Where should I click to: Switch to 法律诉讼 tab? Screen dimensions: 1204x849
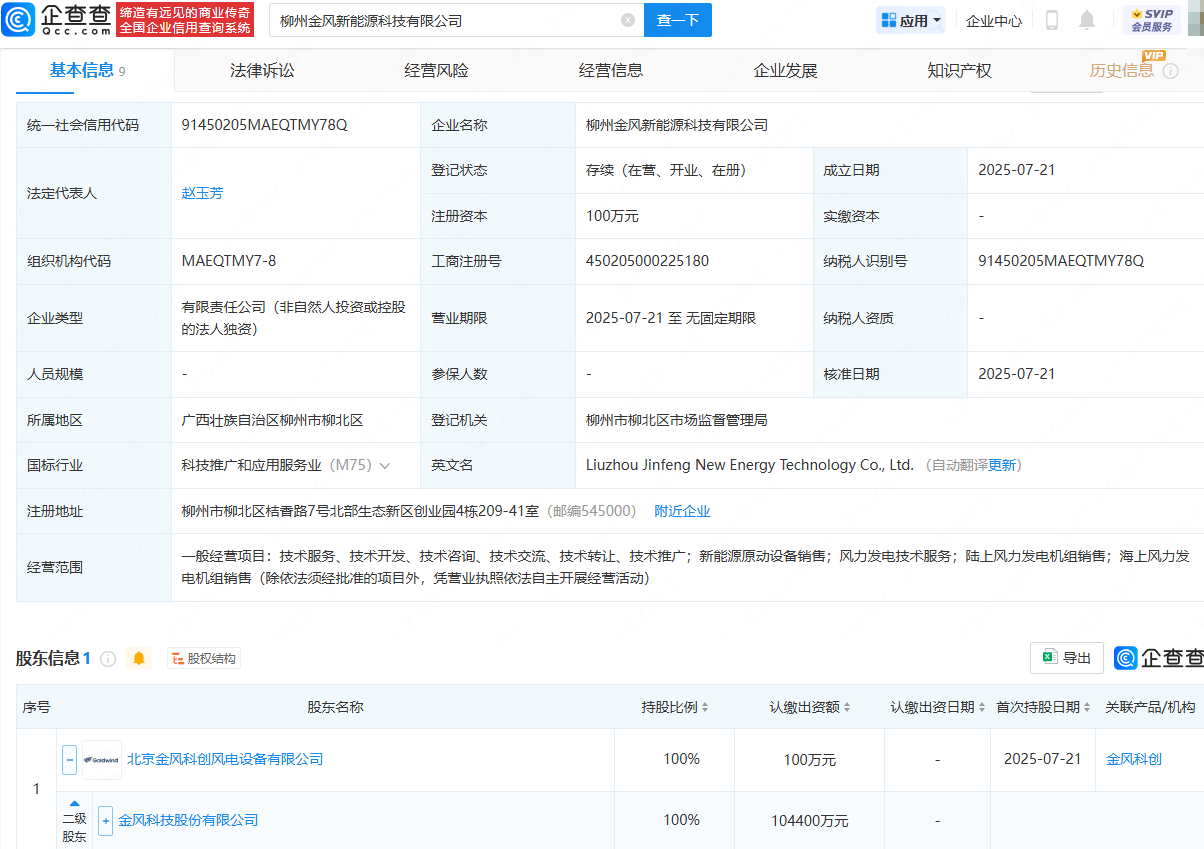[262, 70]
